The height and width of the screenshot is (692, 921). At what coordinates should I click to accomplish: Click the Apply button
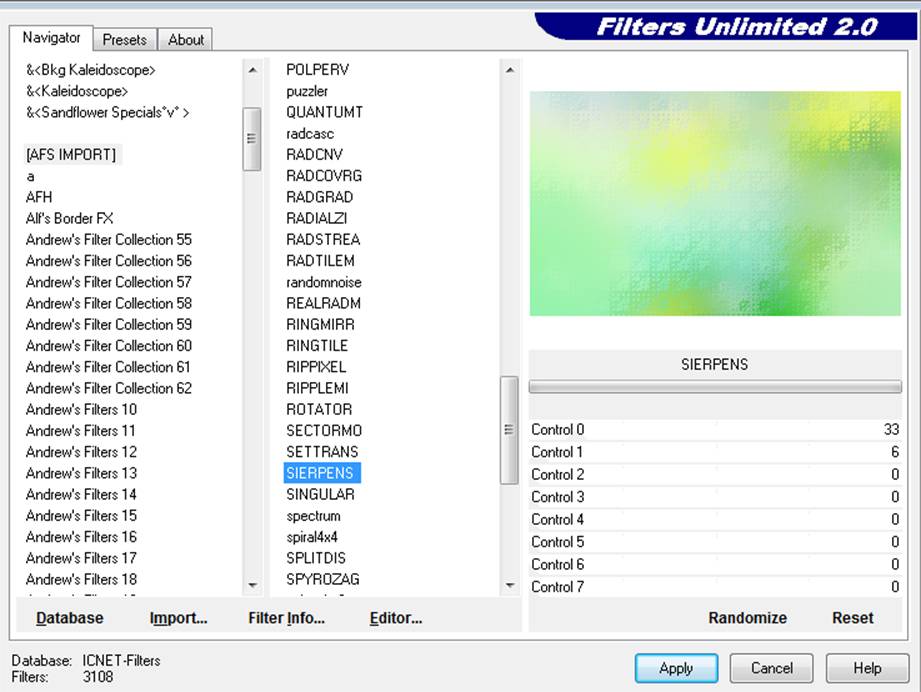[676, 668]
